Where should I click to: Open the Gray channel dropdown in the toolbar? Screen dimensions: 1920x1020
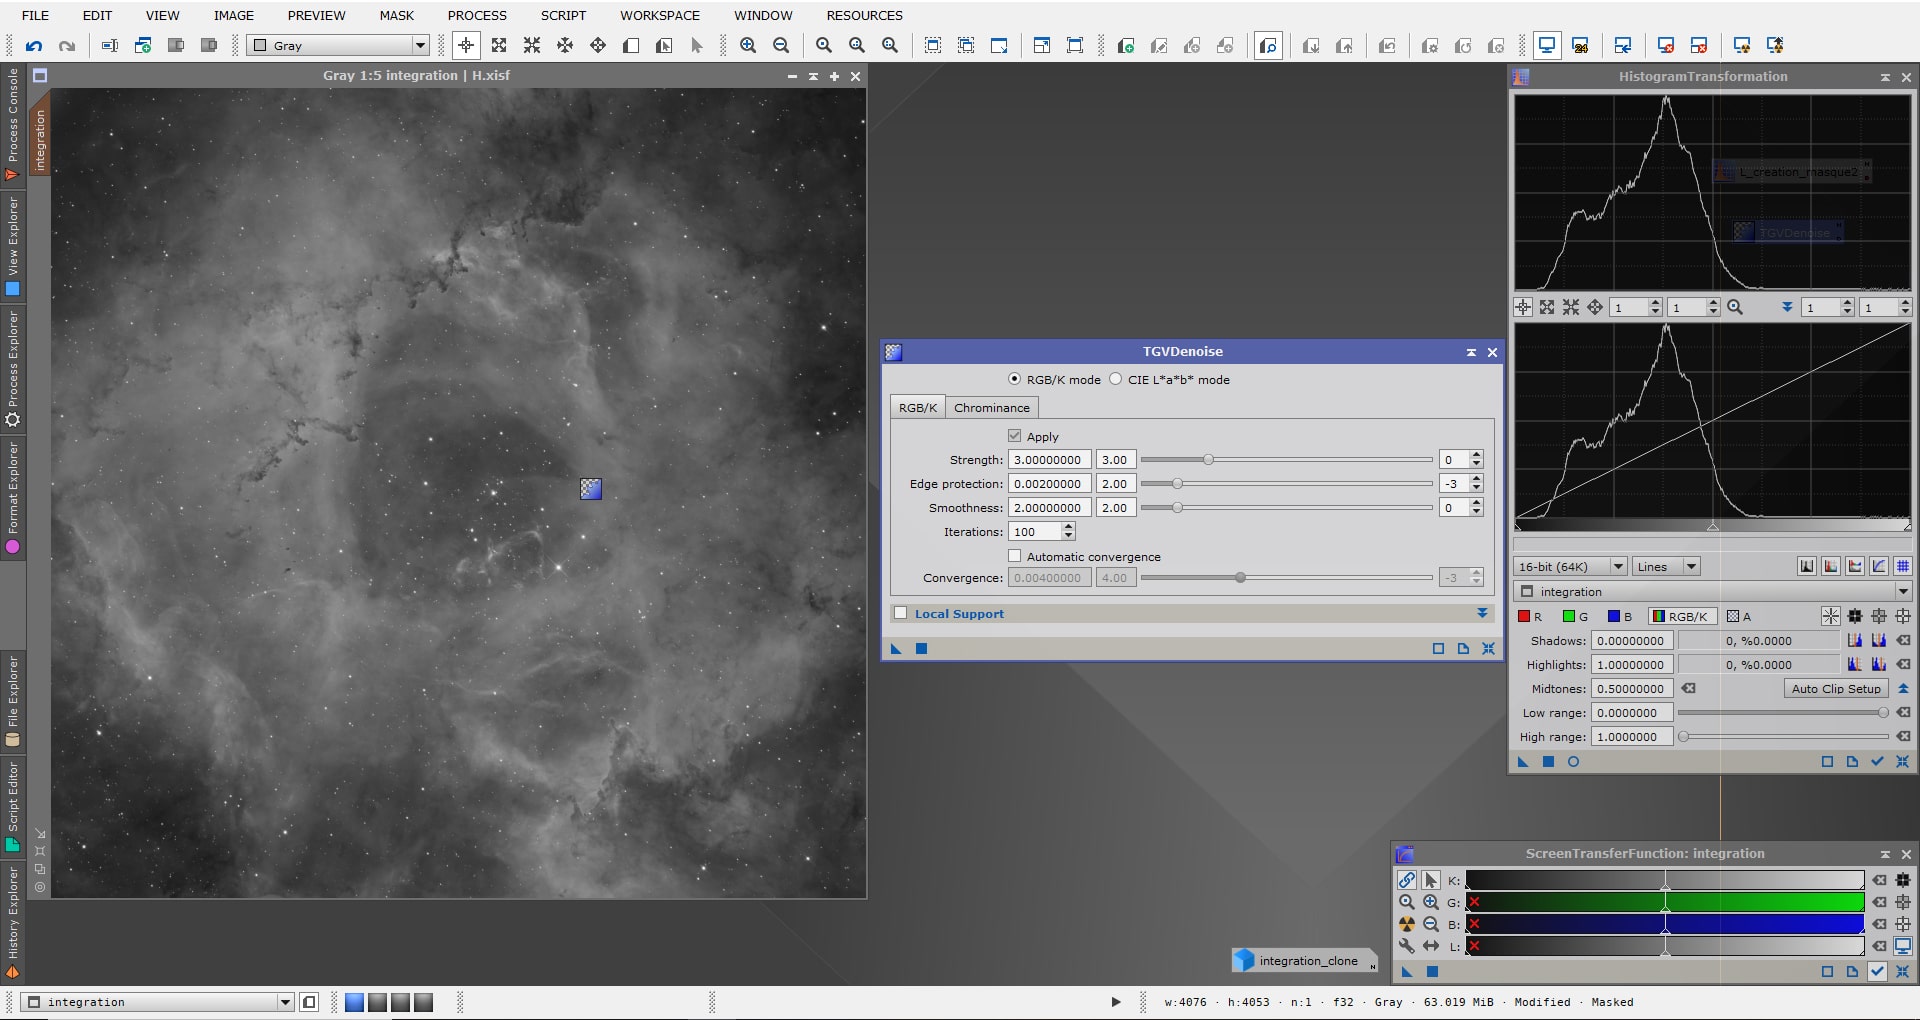coord(339,46)
